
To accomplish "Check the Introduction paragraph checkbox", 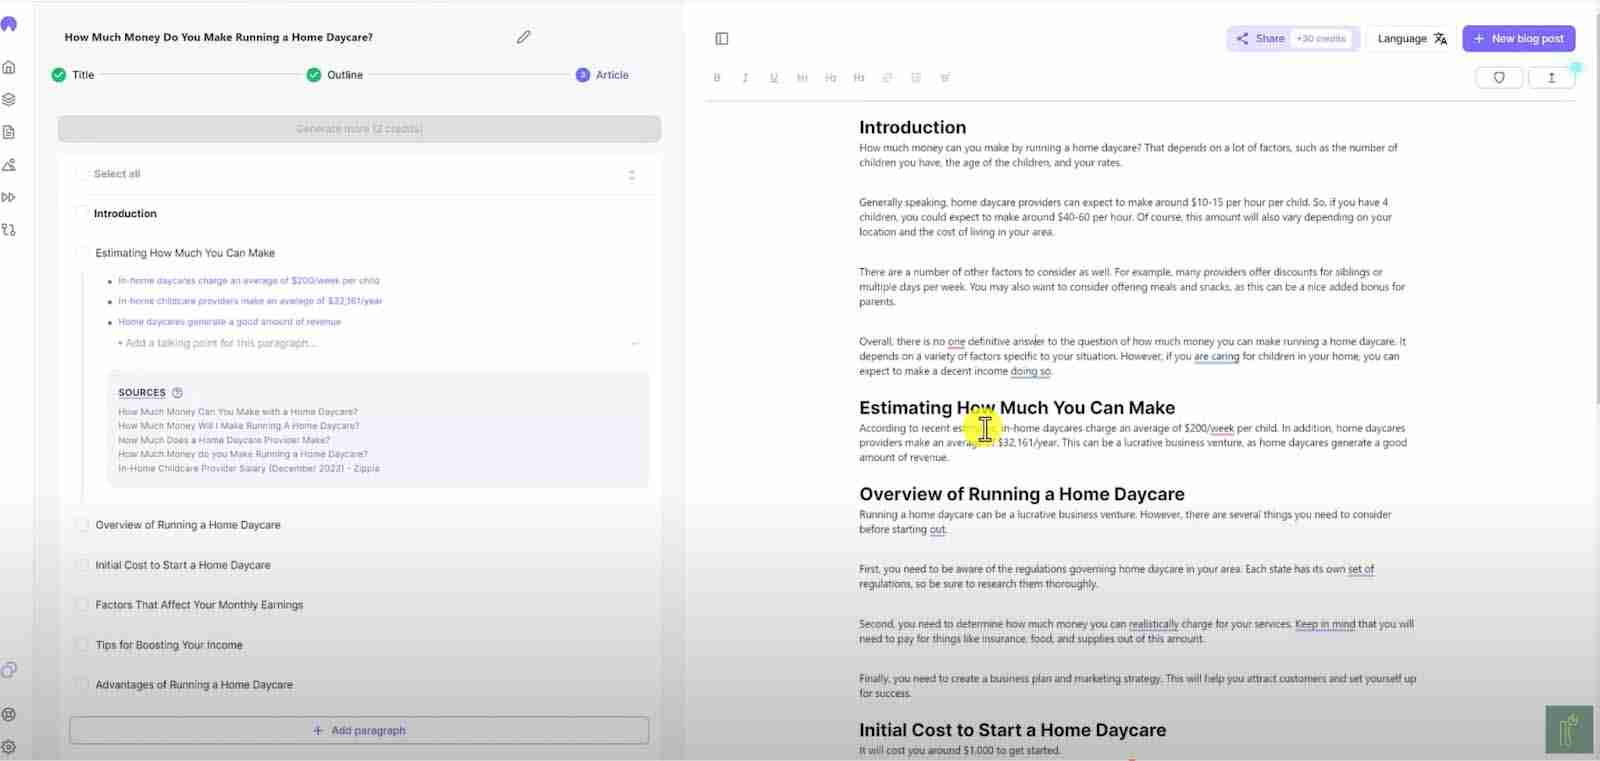I will pyautogui.click(x=83, y=213).
